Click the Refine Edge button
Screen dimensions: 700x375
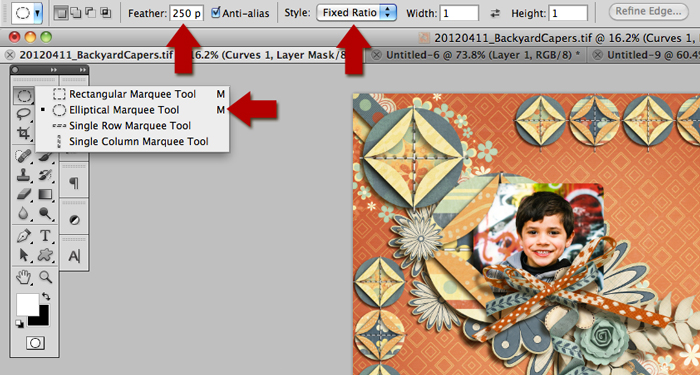(x=649, y=12)
